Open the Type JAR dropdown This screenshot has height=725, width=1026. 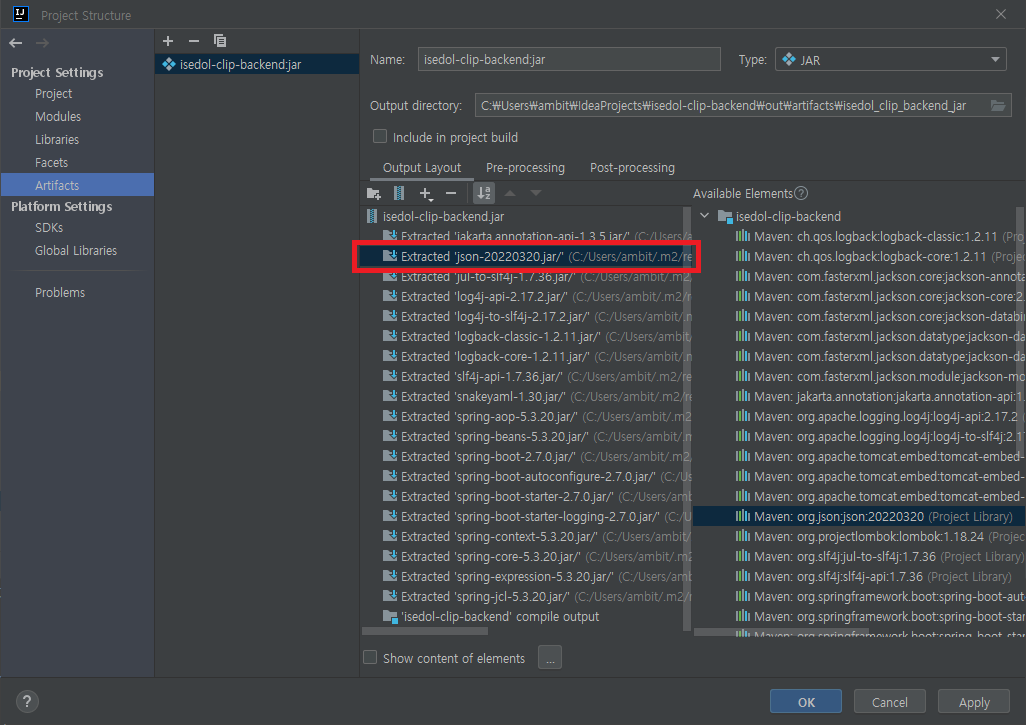(891, 60)
